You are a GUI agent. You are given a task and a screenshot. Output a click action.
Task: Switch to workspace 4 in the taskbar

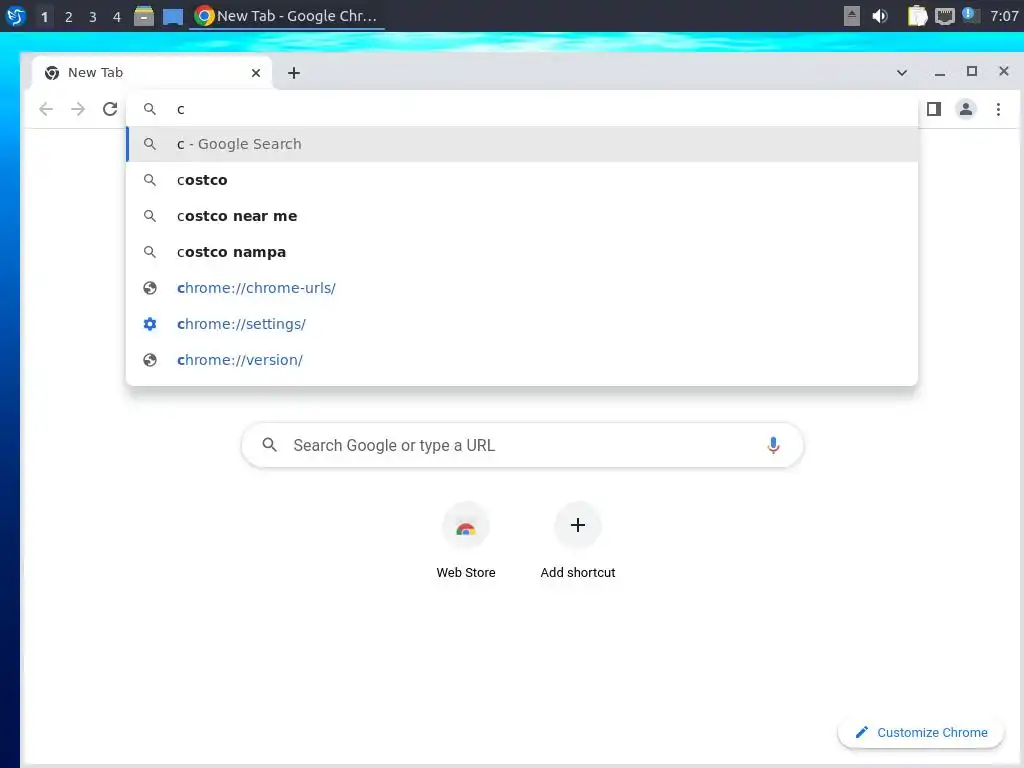[x=117, y=16]
